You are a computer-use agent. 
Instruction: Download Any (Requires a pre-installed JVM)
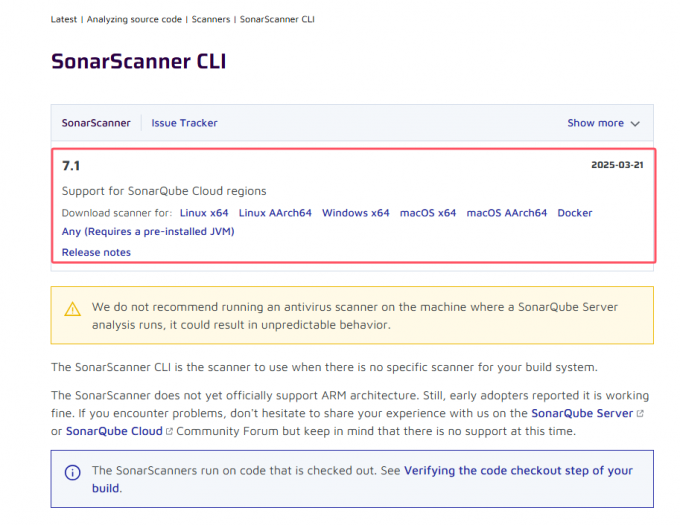(148, 232)
